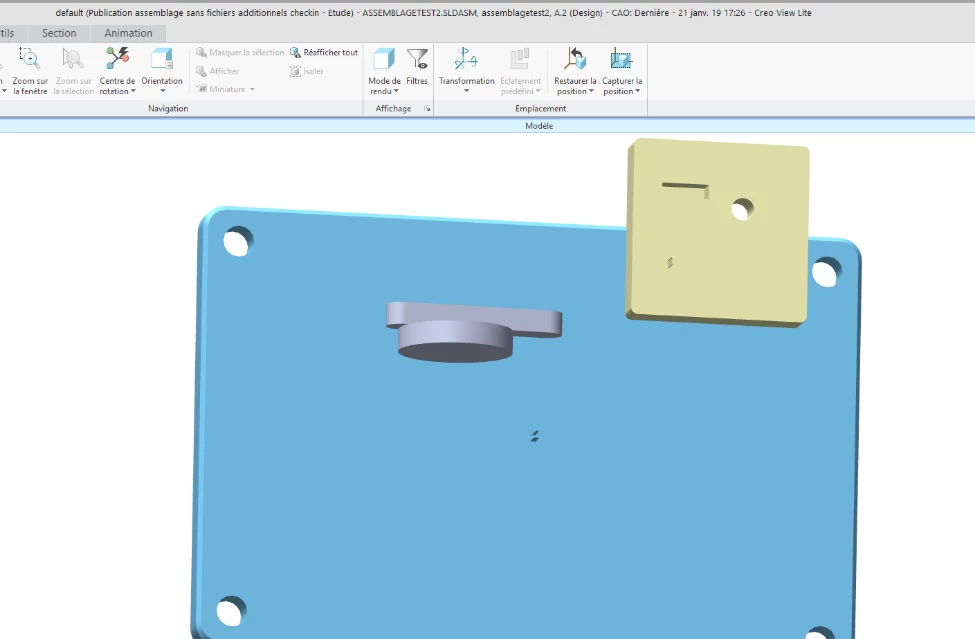Switch to the Animation tab
Image resolution: width=975 pixels, height=639 pixels.
pos(128,33)
